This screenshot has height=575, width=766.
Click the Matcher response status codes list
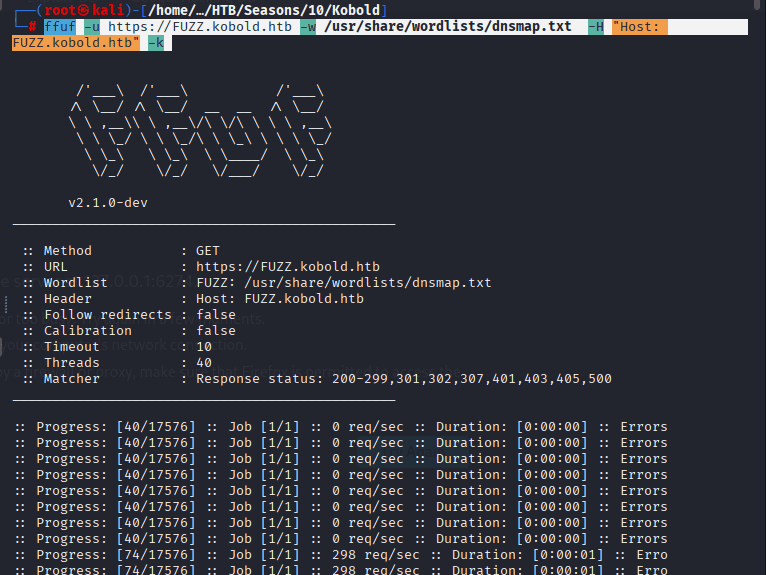pyautogui.click(x=404, y=379)
